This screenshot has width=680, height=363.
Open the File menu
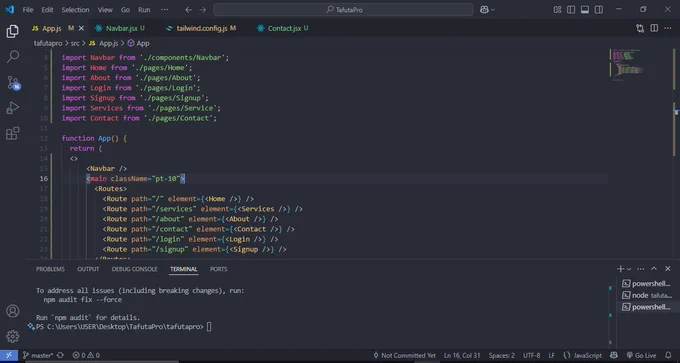click(28, 10)
